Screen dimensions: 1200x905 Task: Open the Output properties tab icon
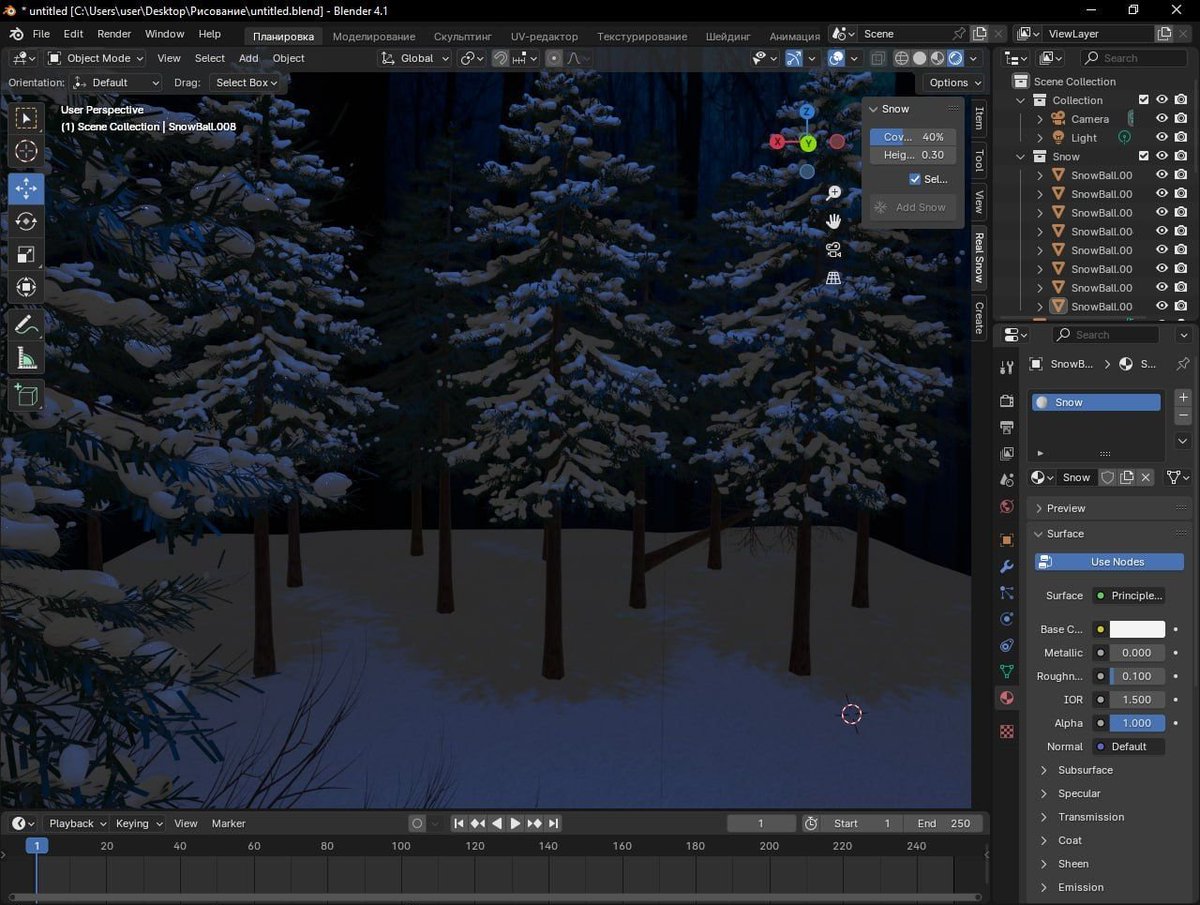(x=1007, y=428)
